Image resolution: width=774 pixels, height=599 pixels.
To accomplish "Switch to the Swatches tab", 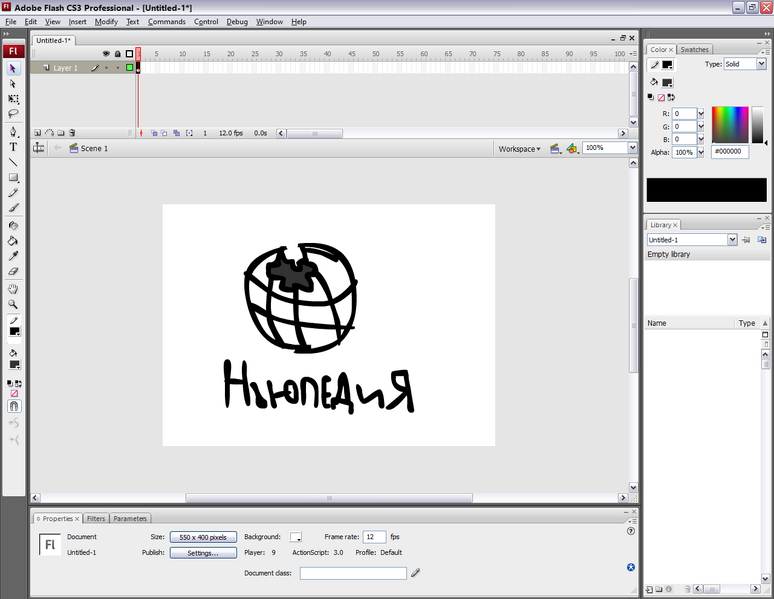I will [x=694, y=49].
